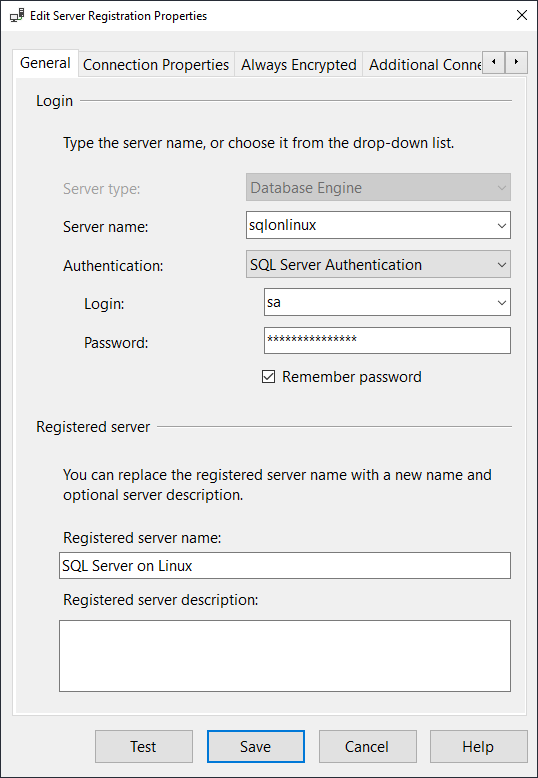Open the Authentication drop-down list

(378, 264)
